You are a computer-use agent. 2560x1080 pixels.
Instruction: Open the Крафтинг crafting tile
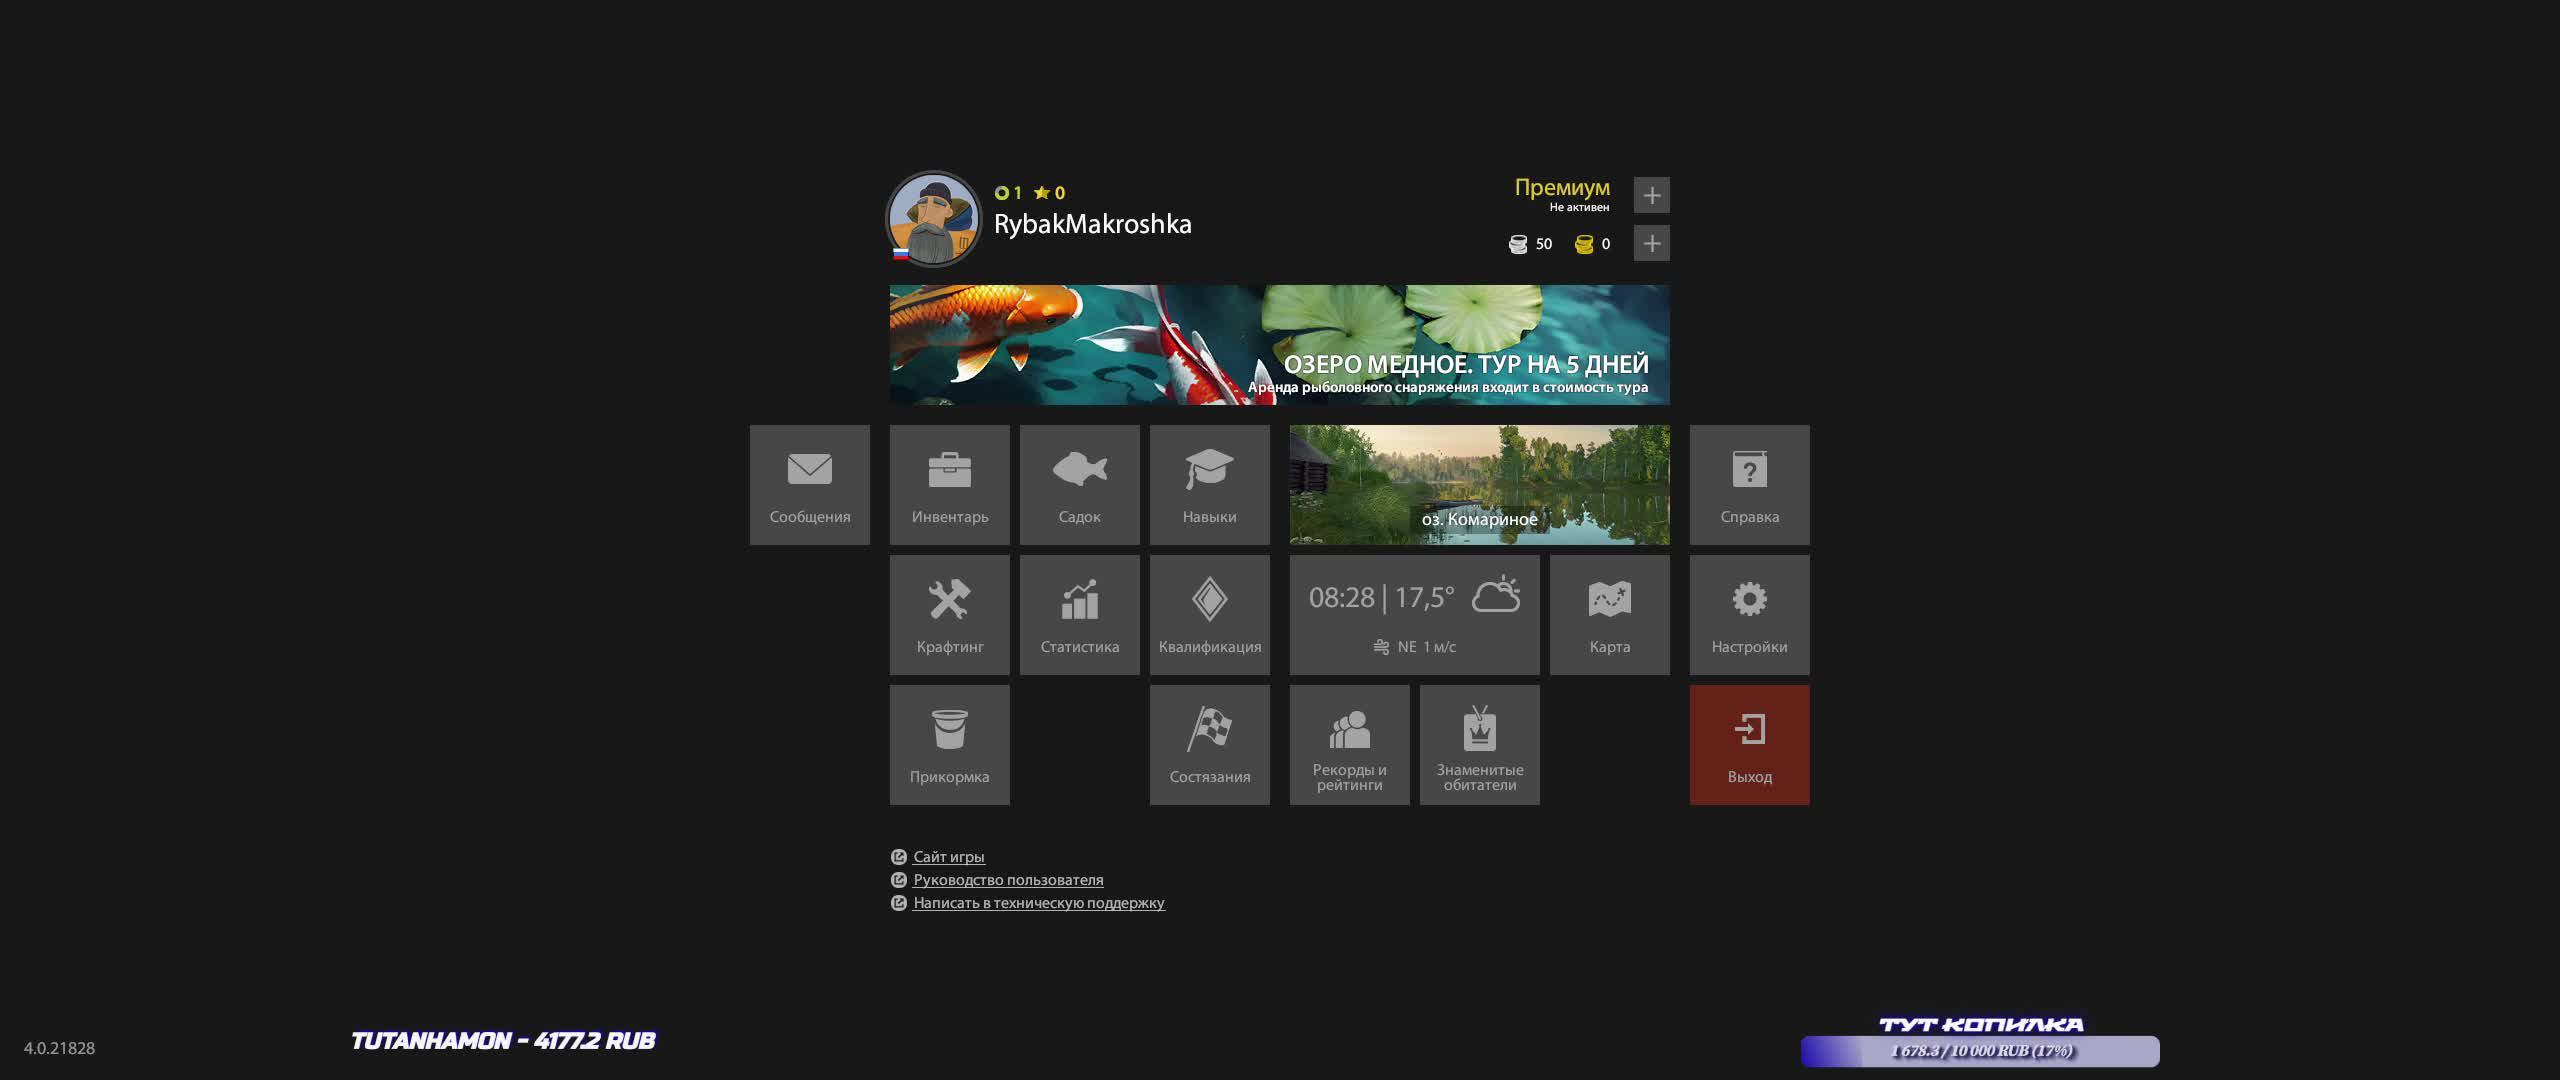(x=949, y=615)
